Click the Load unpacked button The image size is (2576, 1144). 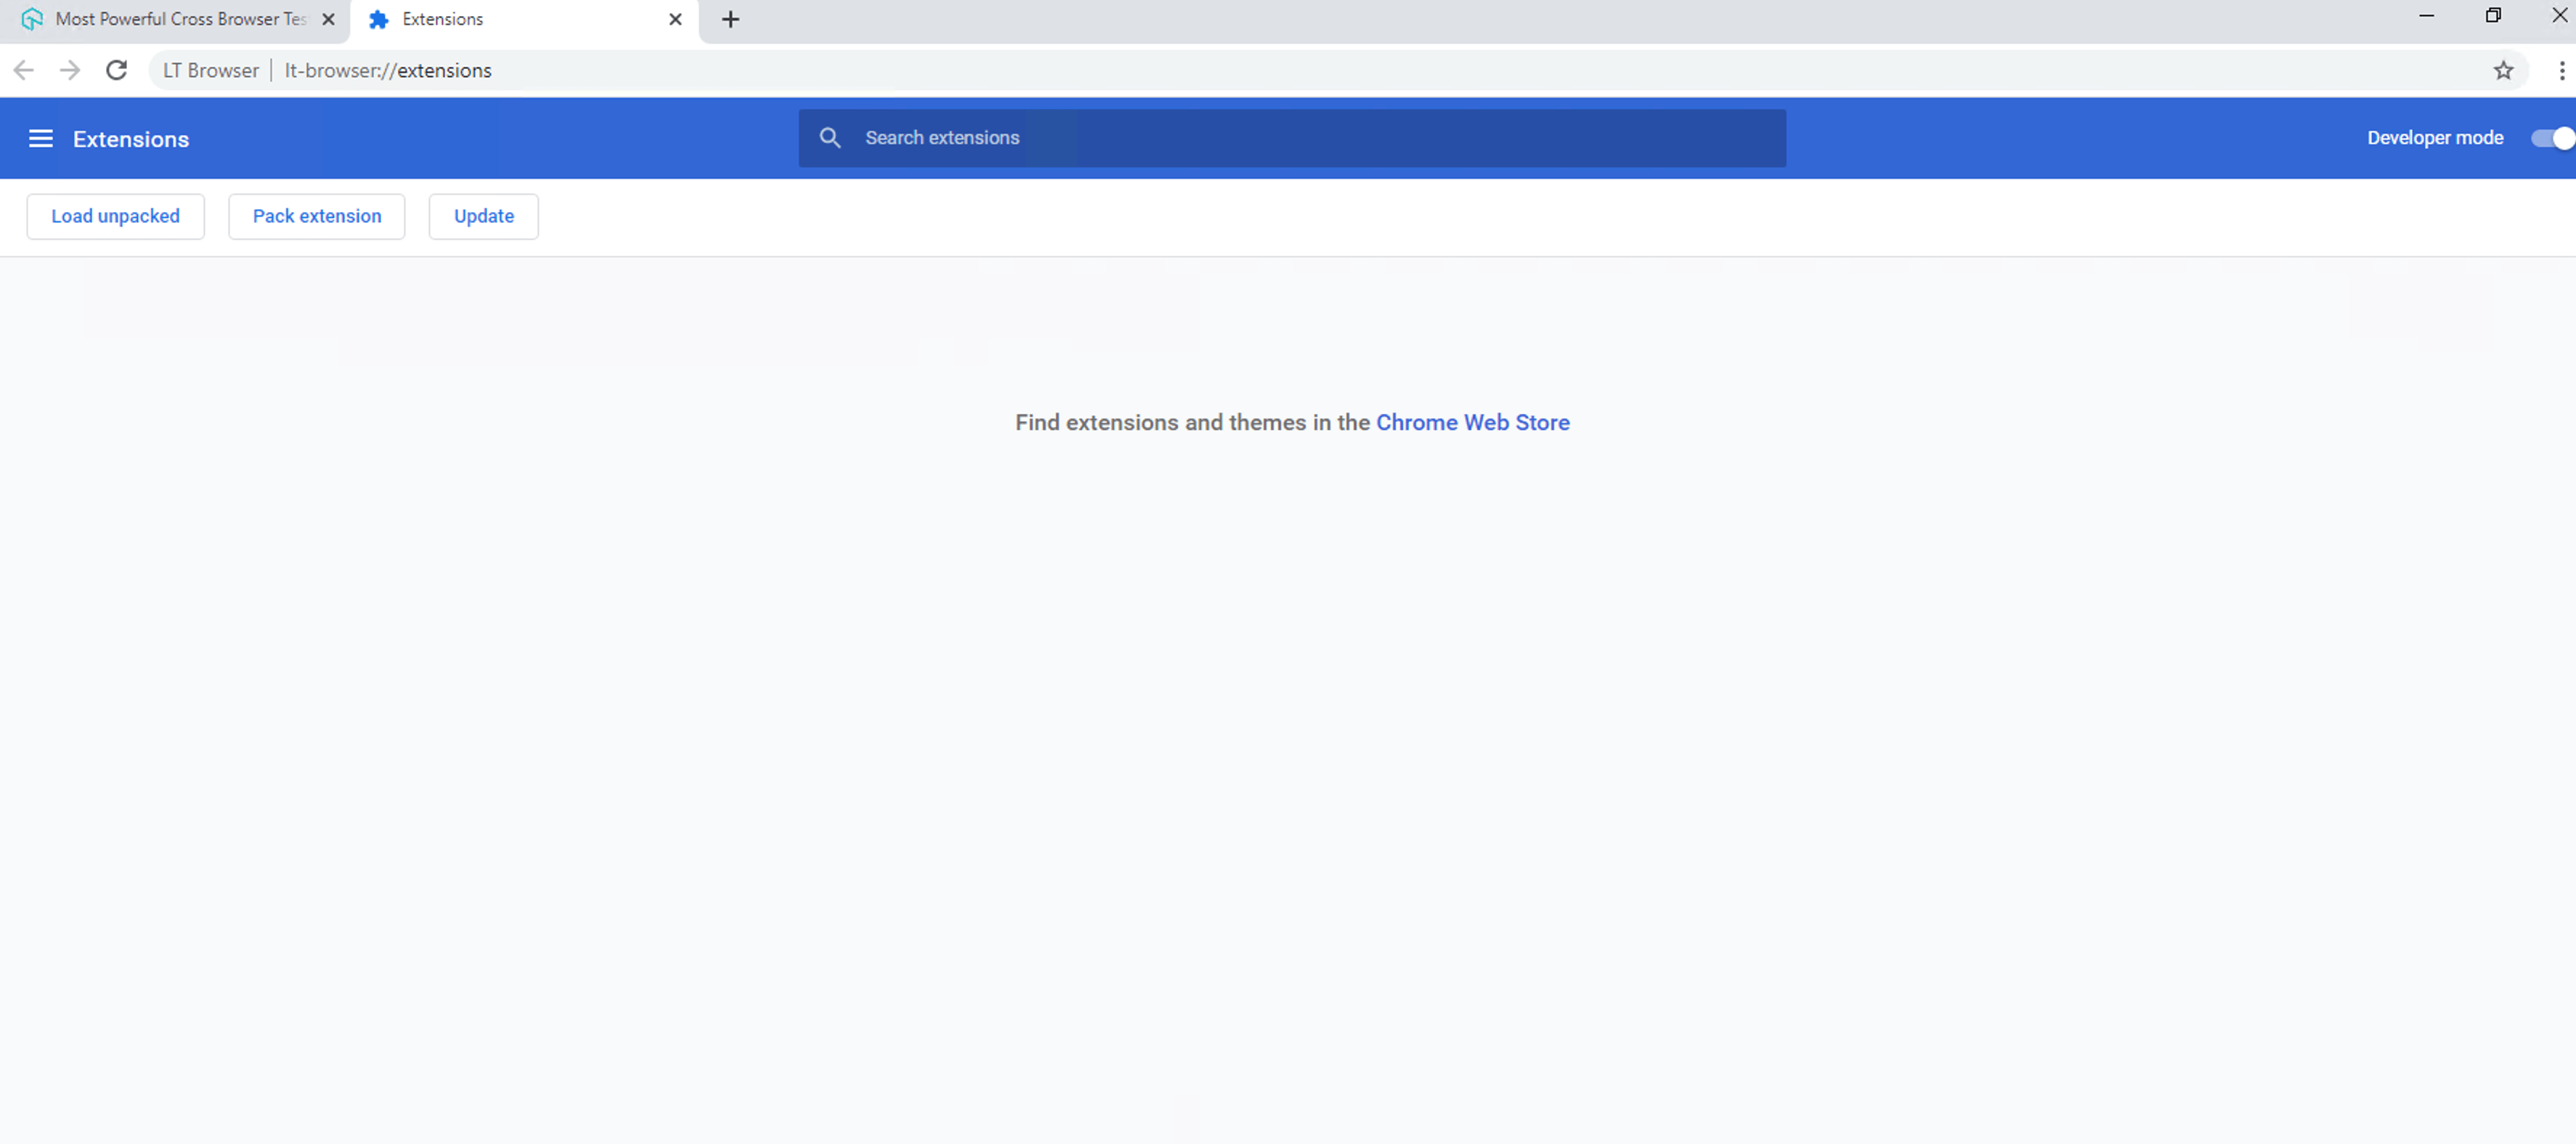(x=115, y=215)
